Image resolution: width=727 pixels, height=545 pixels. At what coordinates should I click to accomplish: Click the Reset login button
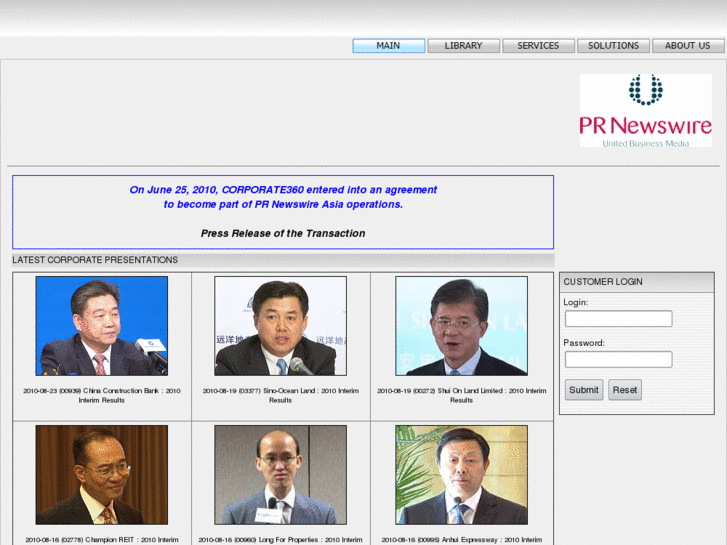click(625, 390)
